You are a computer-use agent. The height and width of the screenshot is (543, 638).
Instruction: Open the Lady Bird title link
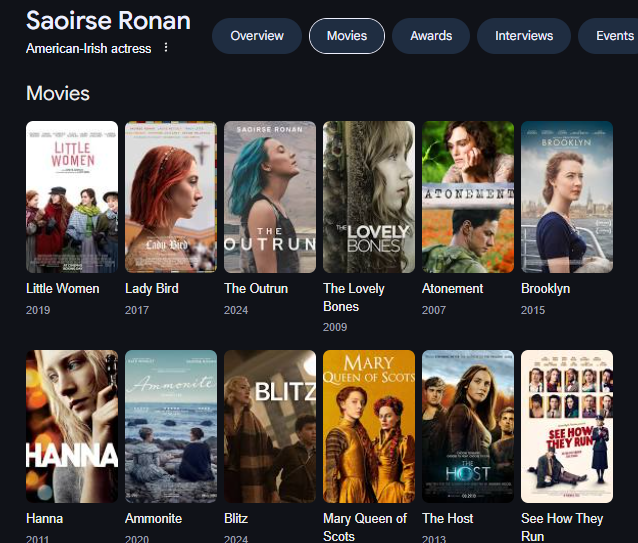[152, 288]
